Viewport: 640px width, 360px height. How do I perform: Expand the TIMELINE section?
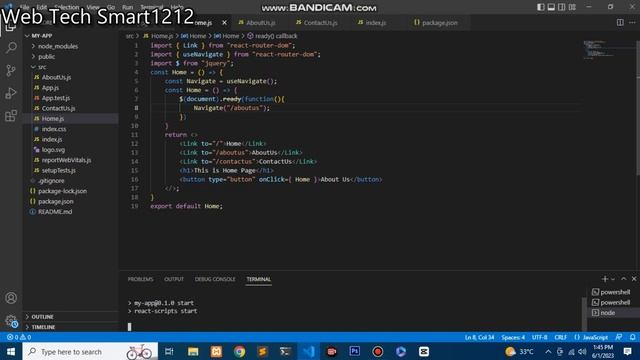(x=70, y=327)
